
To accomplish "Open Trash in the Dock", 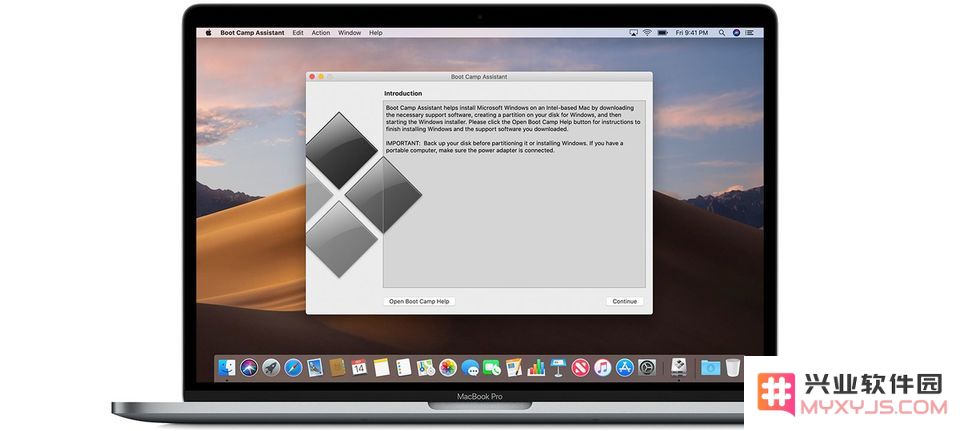I will pyautogui.click(x=732, y=367).
